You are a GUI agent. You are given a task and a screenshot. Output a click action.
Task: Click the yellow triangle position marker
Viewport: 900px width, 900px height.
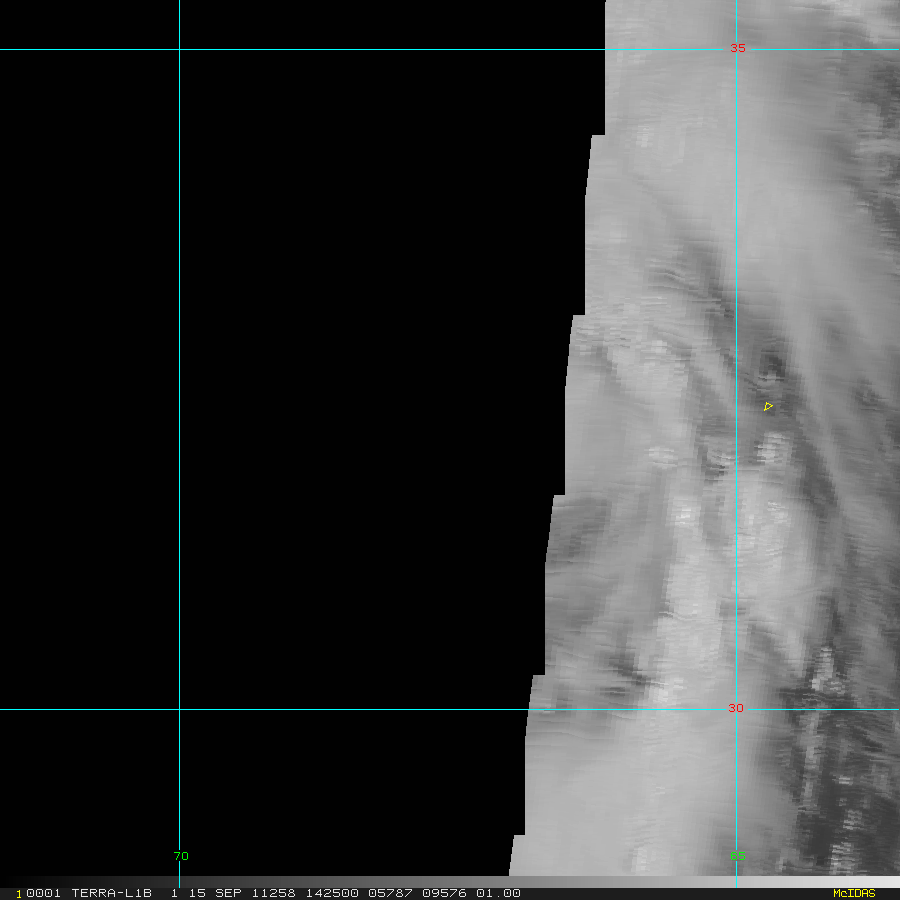(768, 406)
